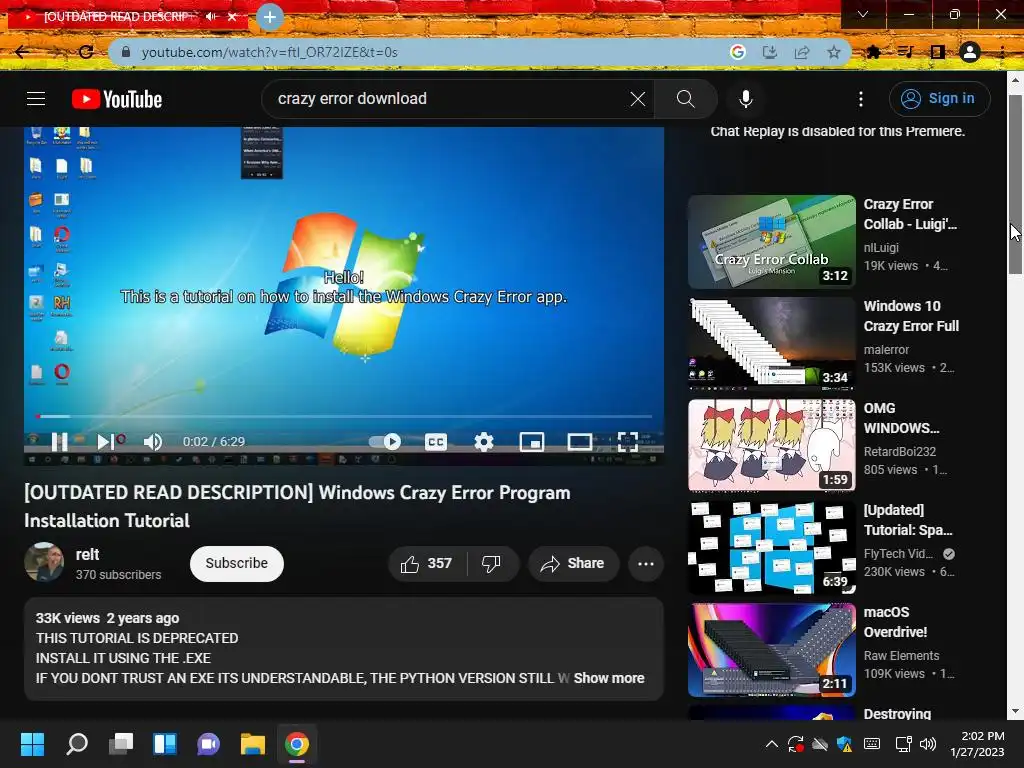Viewport: 1024px width, 768px height.
Task: Click the share page icon in address bar
Action: 802,52
